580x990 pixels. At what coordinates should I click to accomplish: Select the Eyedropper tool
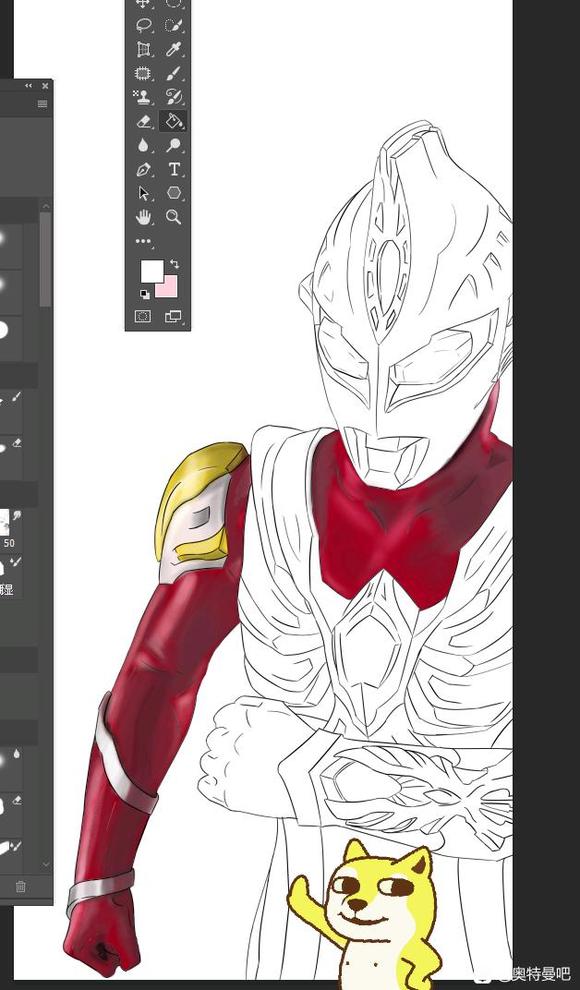click(174, 49)
